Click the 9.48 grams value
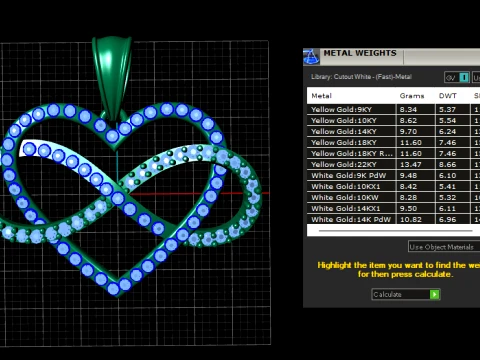This screenshot has width=480, height=360. coord(408,175)
